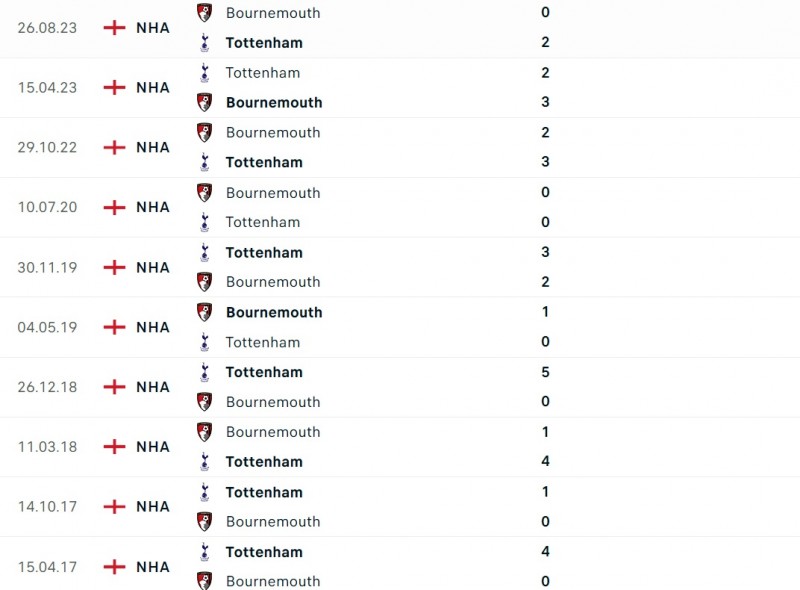Click England flag for 26.12.18 match
800x590 pixels.
pos(115,387)
